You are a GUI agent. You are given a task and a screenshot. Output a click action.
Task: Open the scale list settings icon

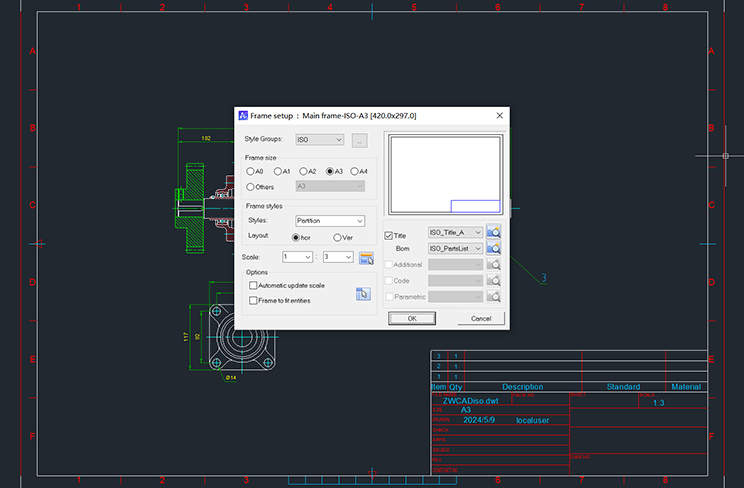tap(366, 257)
